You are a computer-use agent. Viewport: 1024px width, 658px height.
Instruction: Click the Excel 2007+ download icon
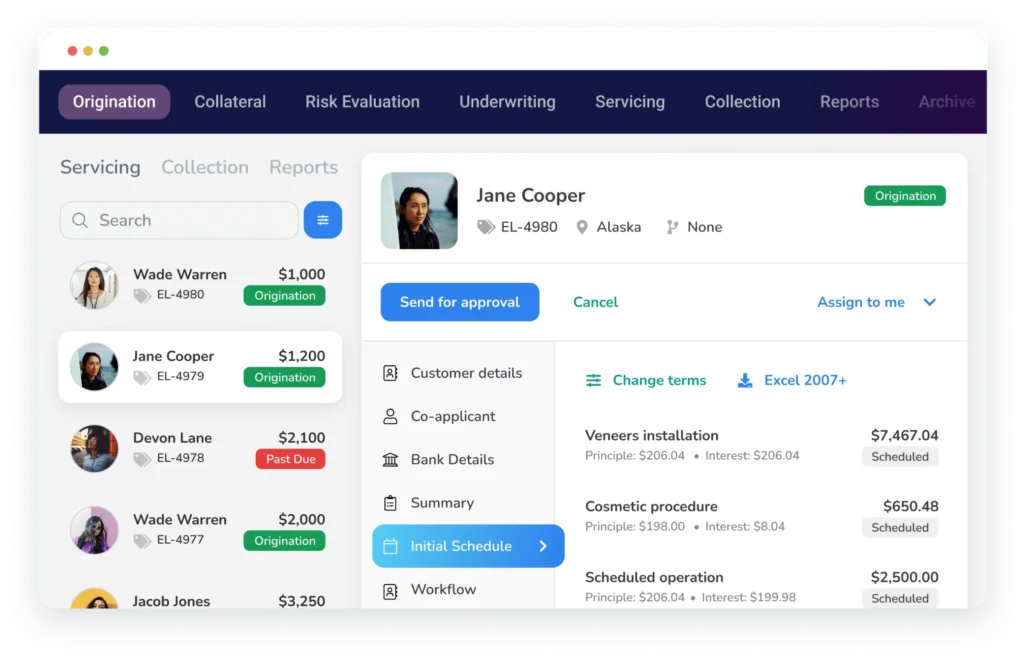click(744, 380)
